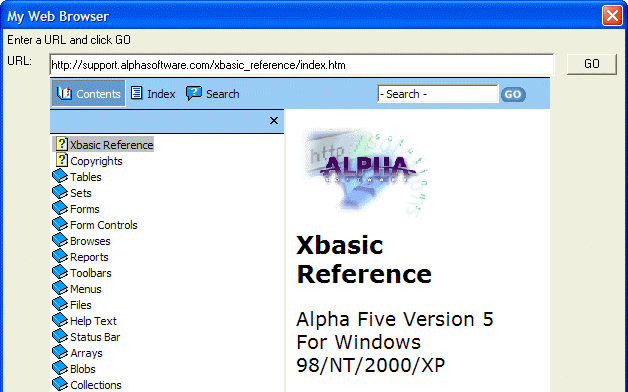Expand the Browses topic
The image size is (628, 392).
(90, 241)
